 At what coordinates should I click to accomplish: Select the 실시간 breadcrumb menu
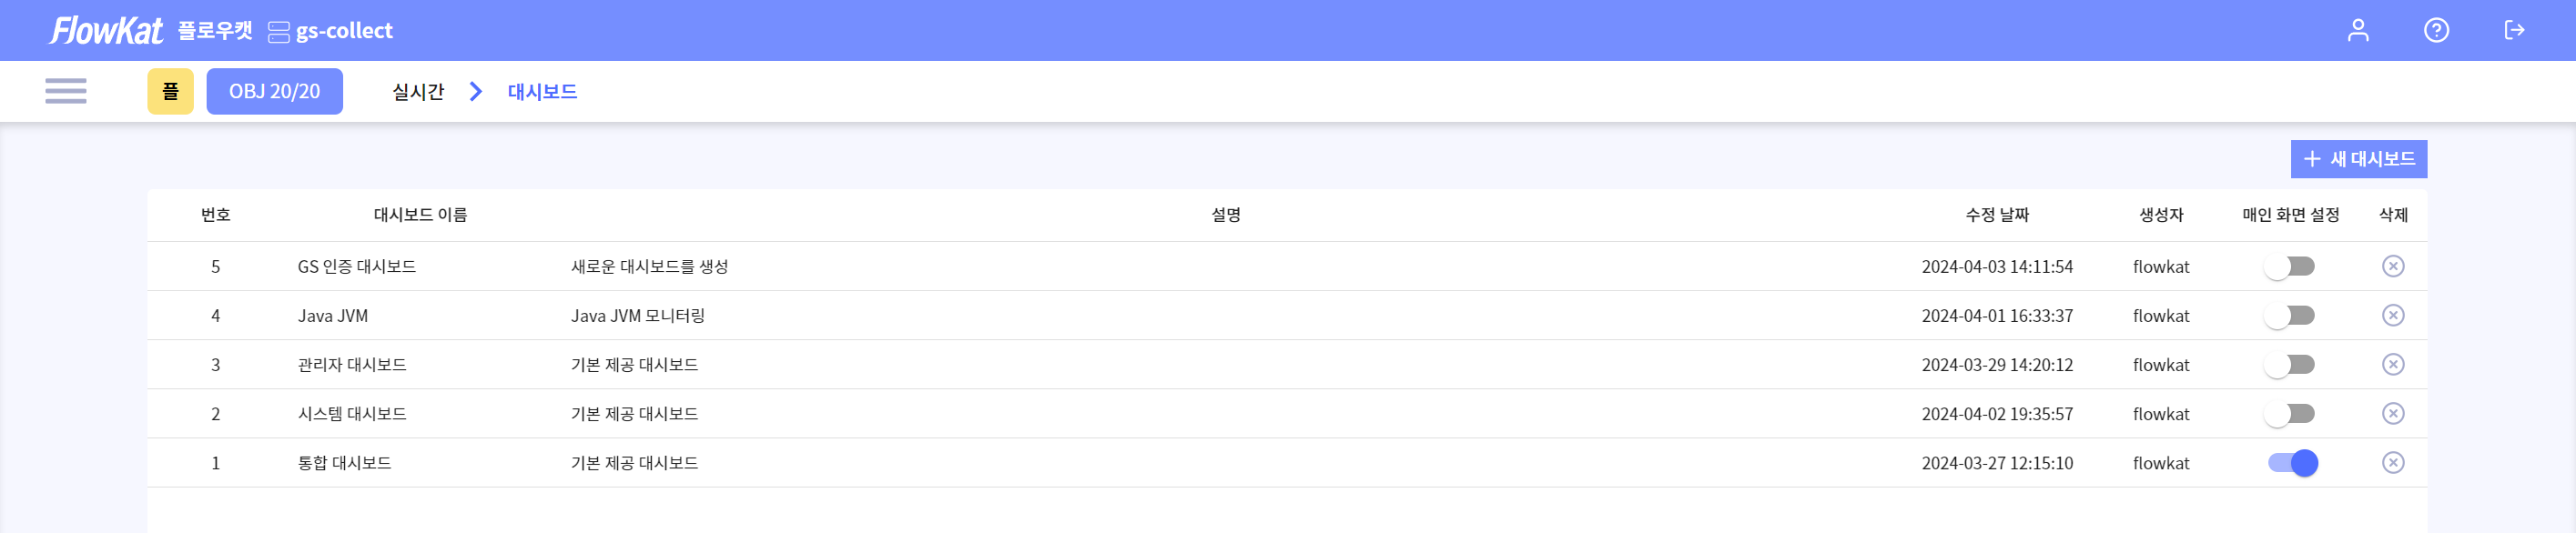[418, 92]
